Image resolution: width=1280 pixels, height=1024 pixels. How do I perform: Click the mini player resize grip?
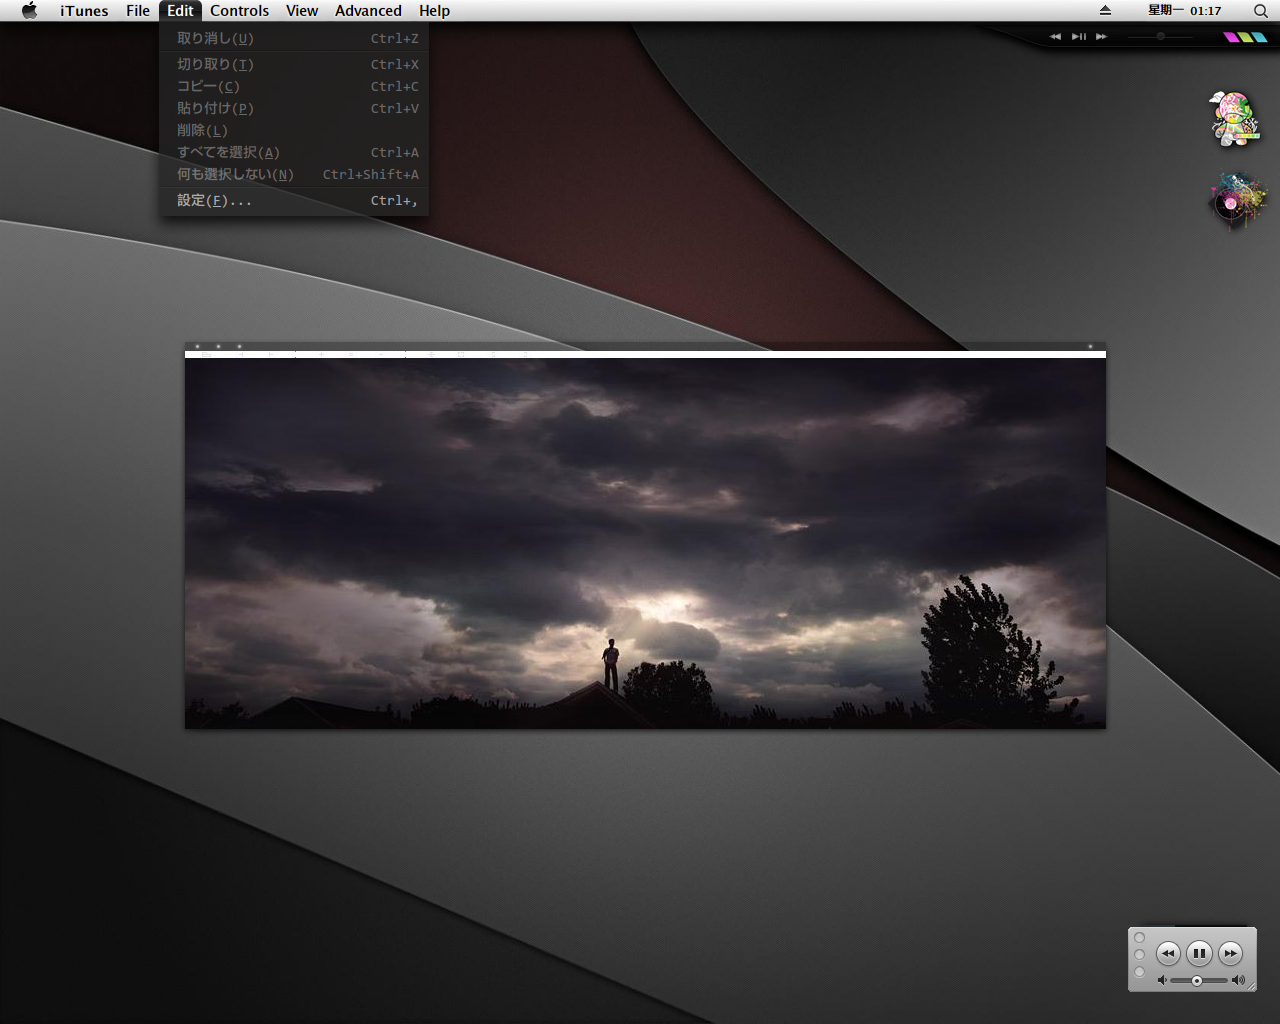[1251, 987]
